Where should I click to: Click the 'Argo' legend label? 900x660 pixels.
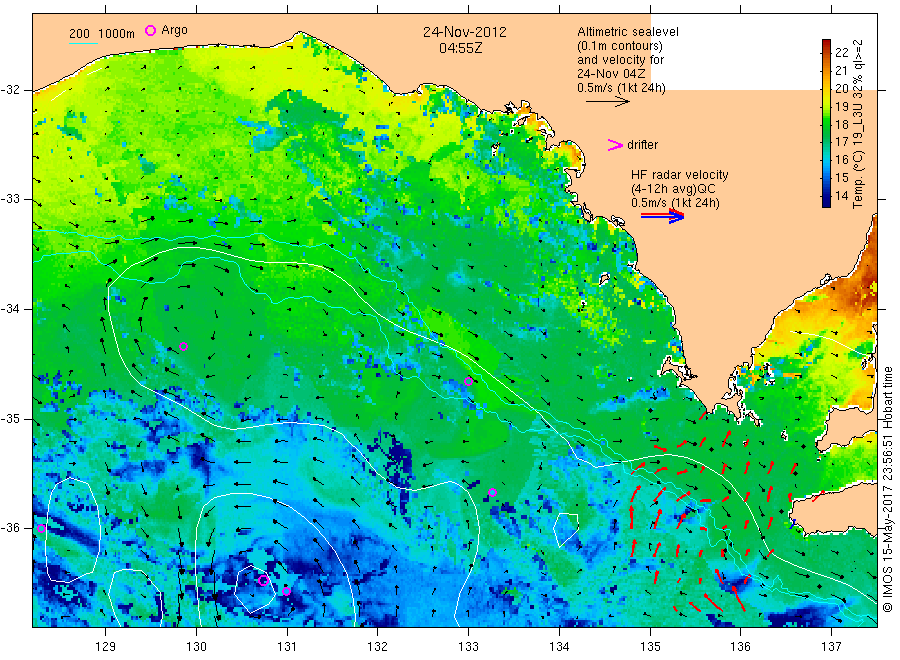point(174,30)
